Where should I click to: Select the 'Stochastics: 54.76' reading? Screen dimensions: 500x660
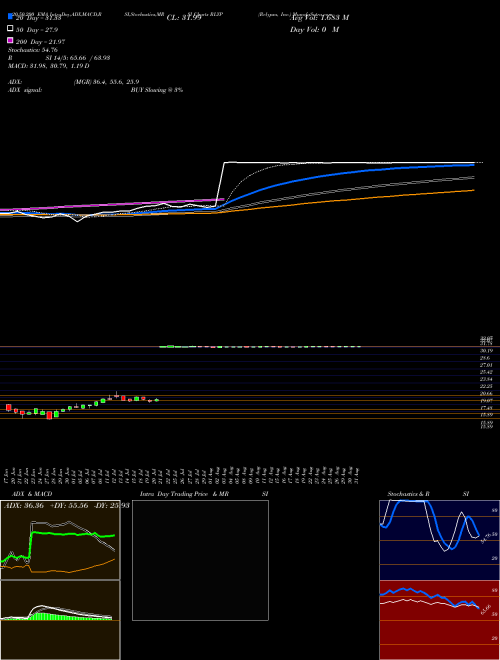pos(33,50)
